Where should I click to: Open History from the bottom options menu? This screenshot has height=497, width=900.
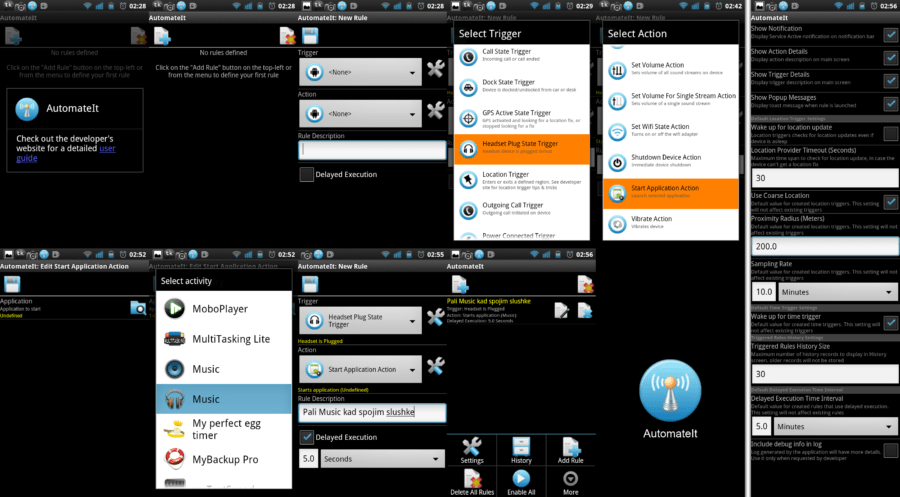(x=521, y=451)
